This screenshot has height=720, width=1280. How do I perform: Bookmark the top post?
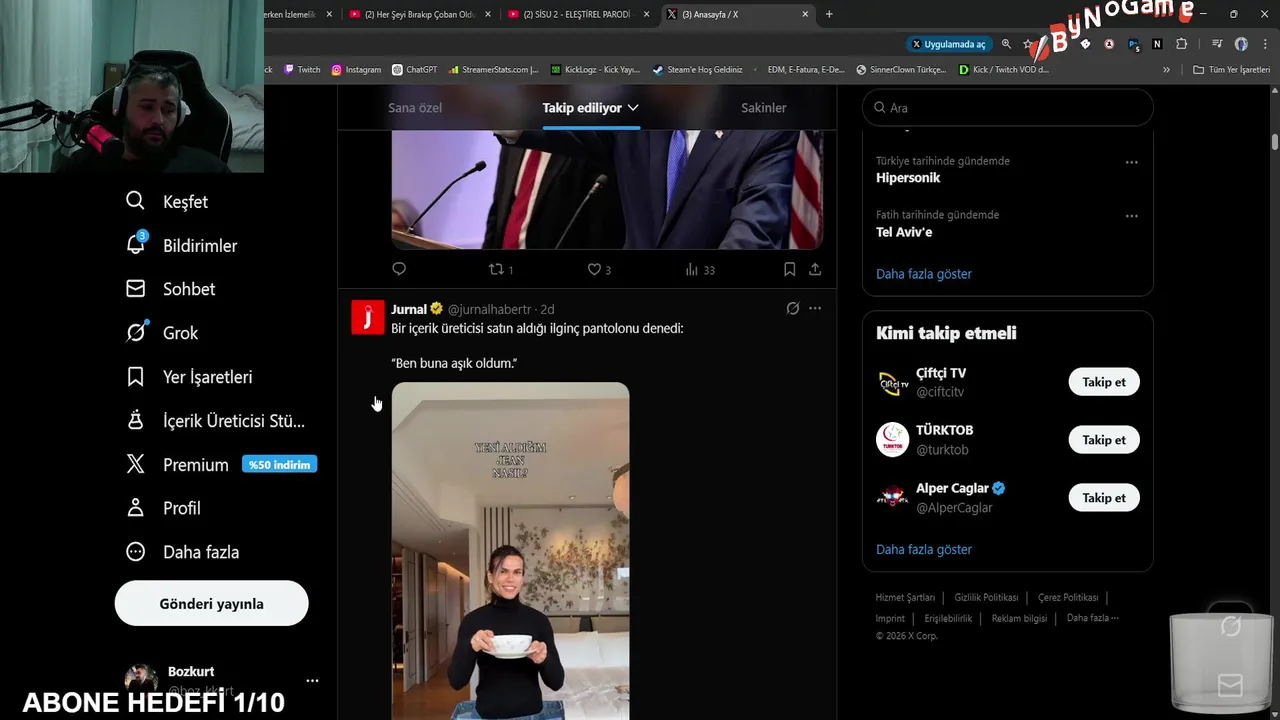pyautogui.click(x=789, y=269)
